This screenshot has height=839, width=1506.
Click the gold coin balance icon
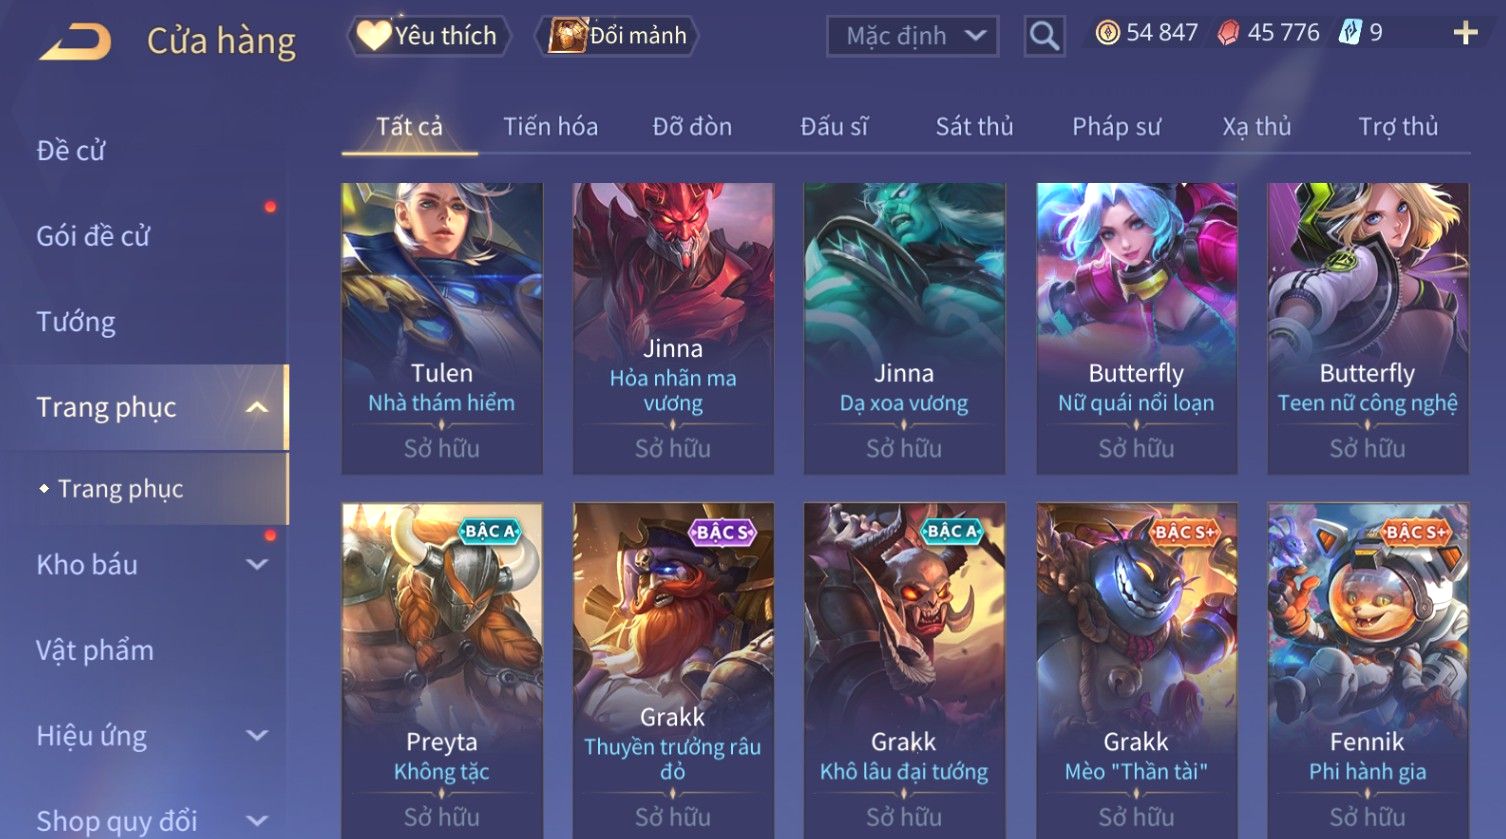1107,34
